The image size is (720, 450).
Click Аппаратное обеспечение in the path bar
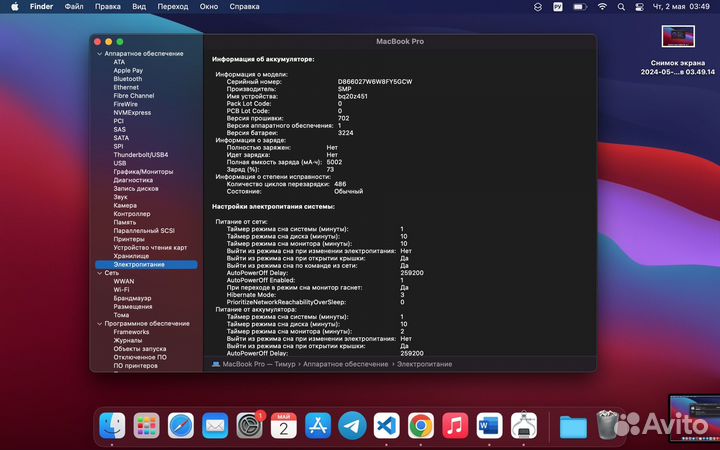pyautogui.click(x=345, y=364)
